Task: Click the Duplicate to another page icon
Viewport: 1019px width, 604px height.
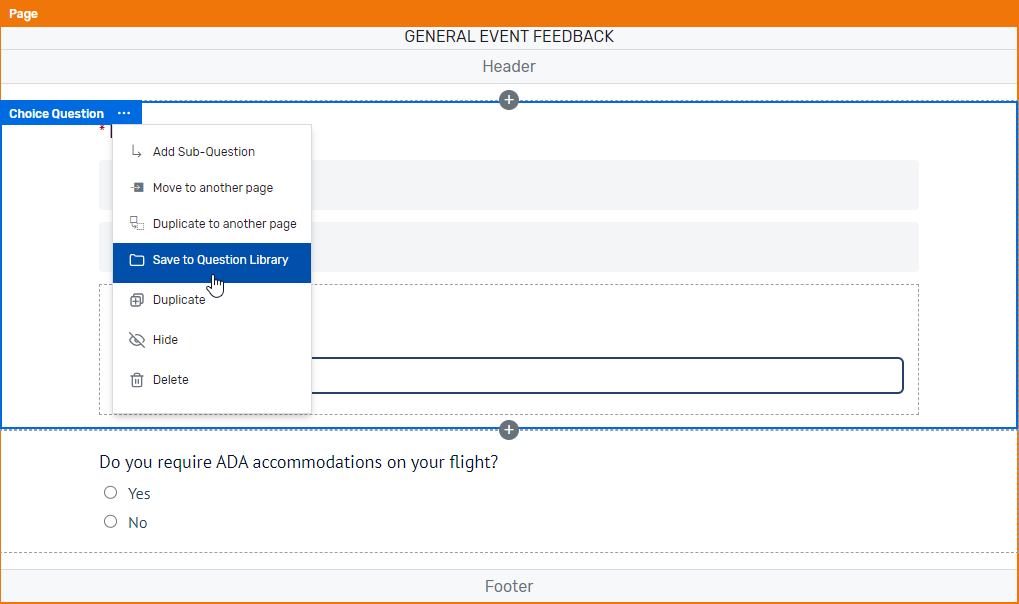Action: coord(137,224)
